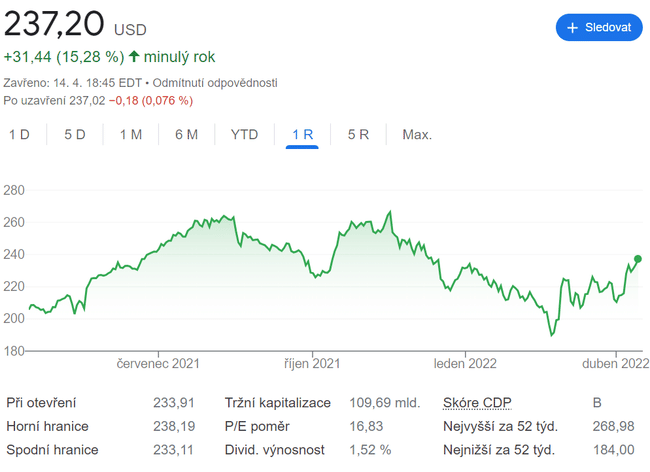Click the Nejvyšší za 52 týd. label
The width and height of the screenshot is (650, 472).
499,426
